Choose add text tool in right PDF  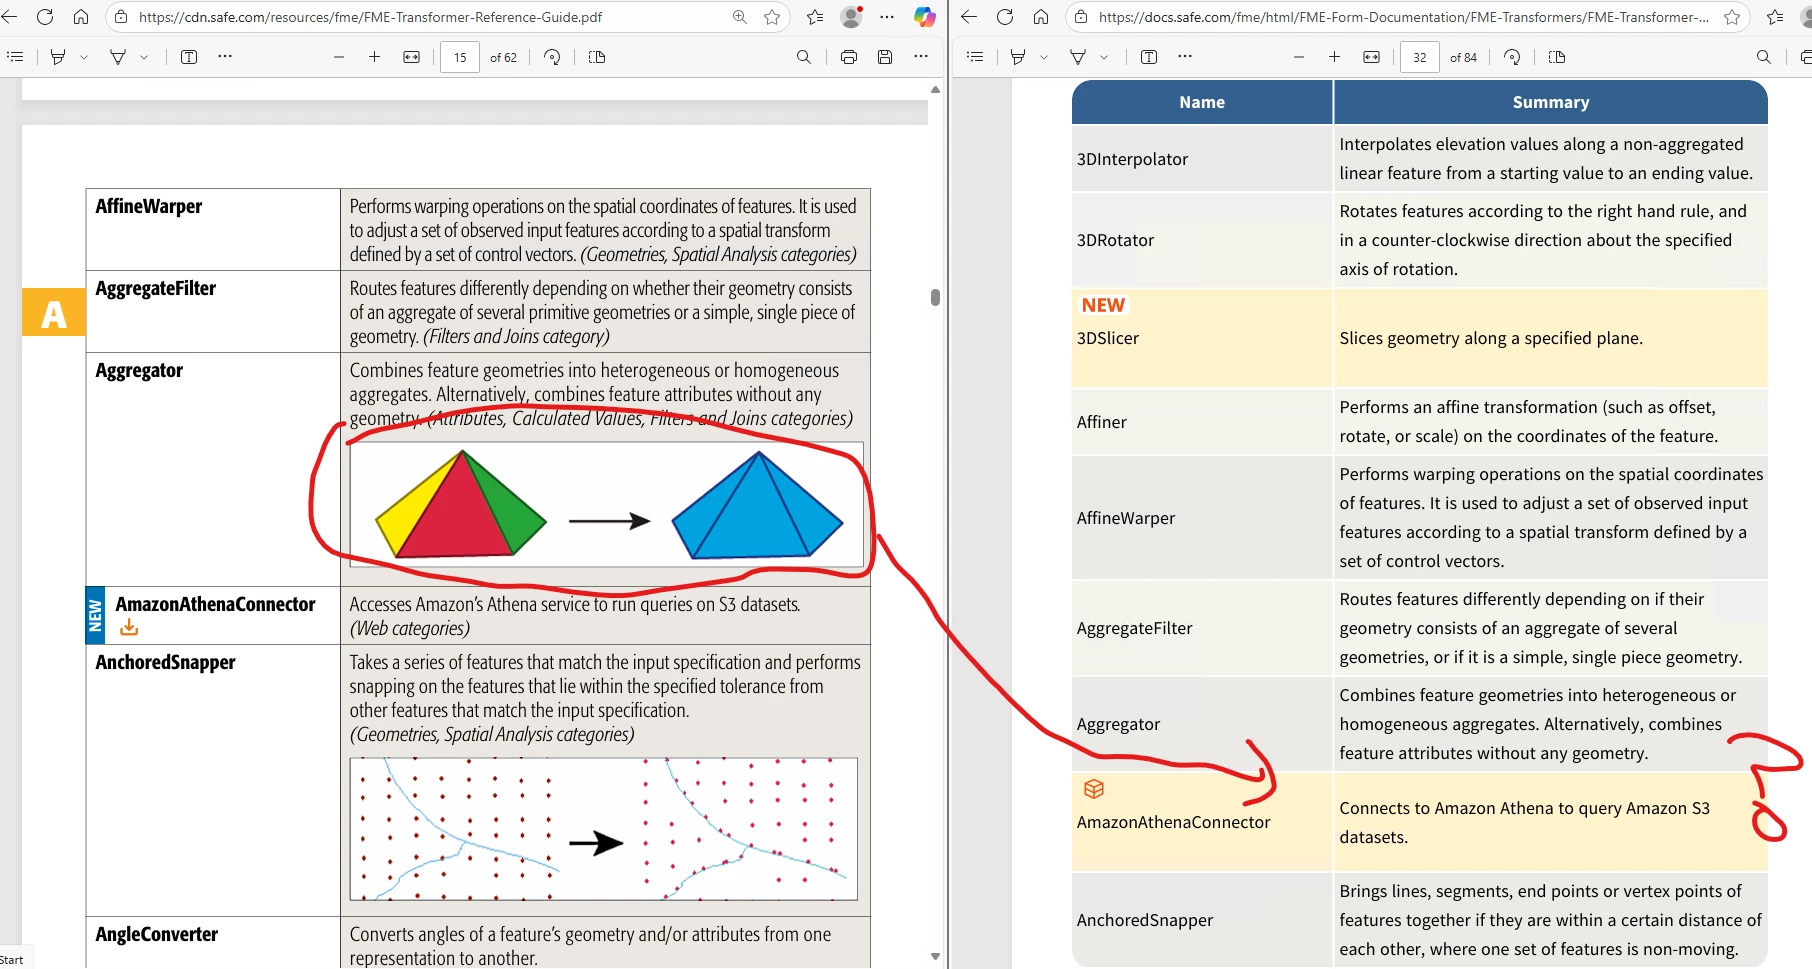(1149, 57)
